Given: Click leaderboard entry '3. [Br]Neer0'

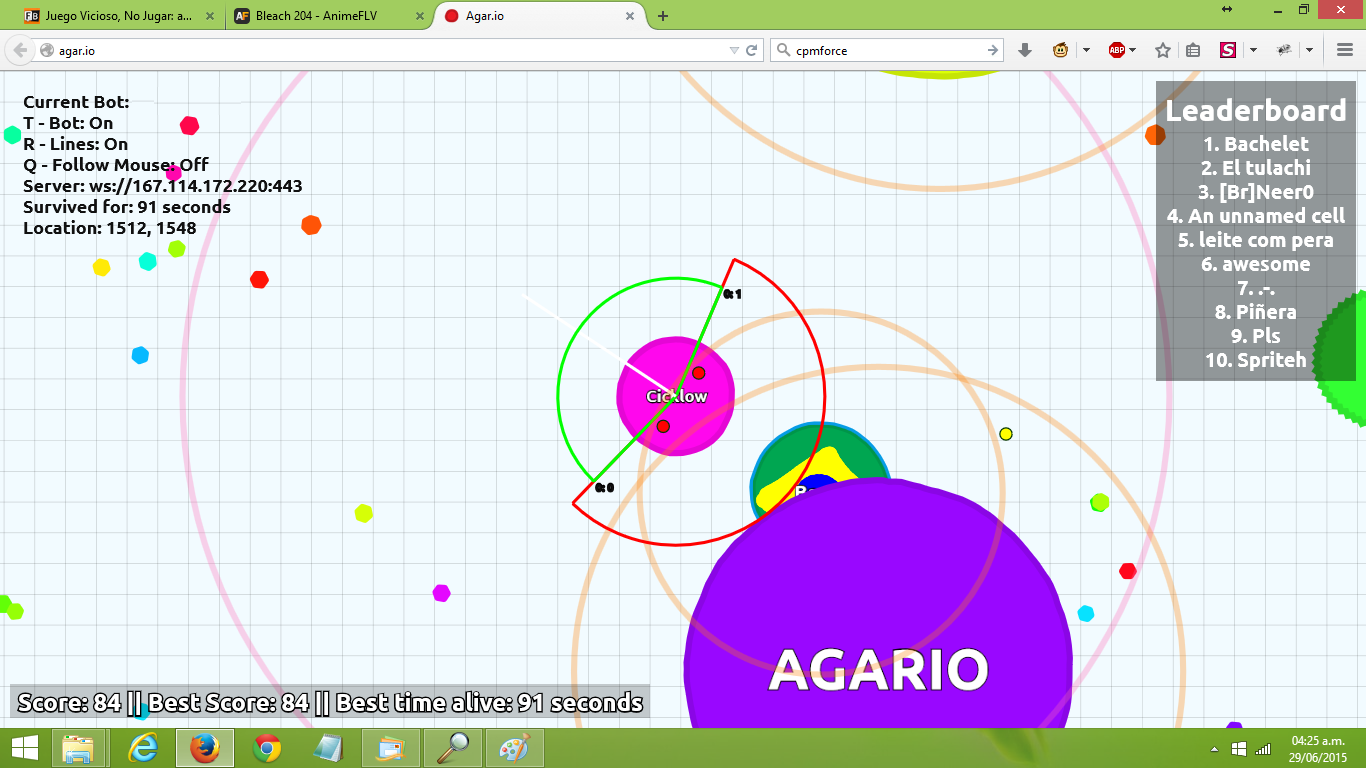Looking at the screenshot, I should coord(1256,192).
